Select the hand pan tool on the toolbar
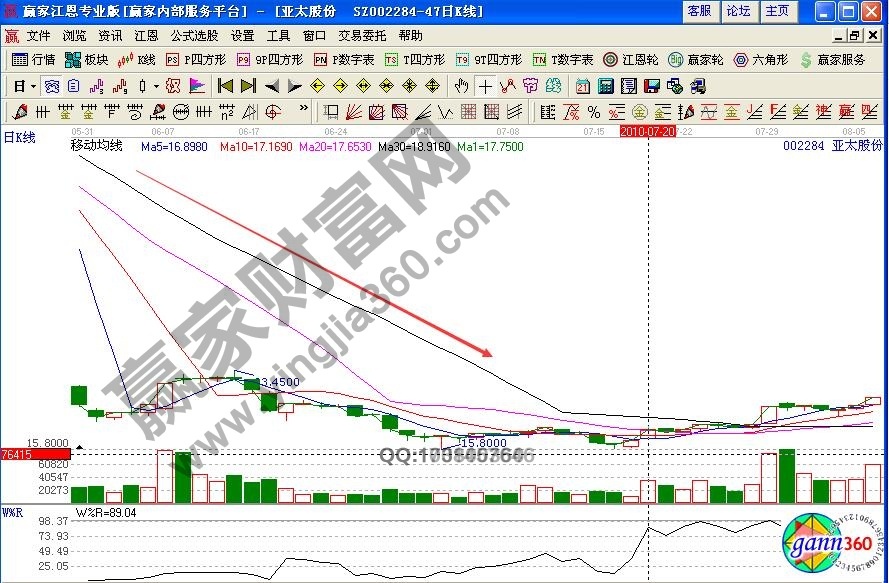This screenshot has width=889, height=583. point(463,86)
